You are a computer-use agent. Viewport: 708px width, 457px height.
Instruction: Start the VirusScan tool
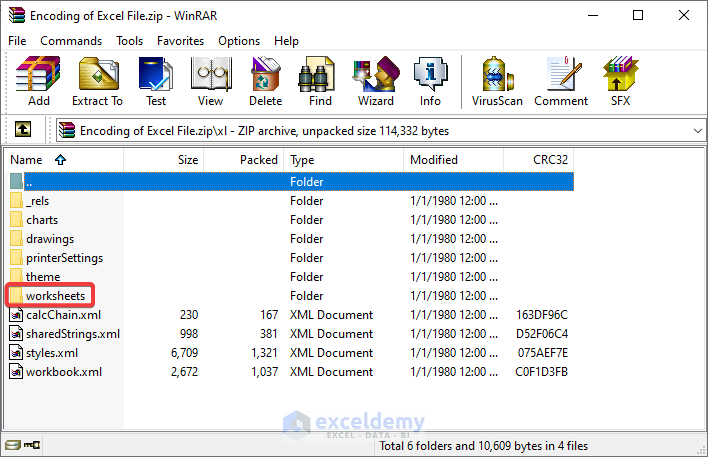[x=497, y=82]
